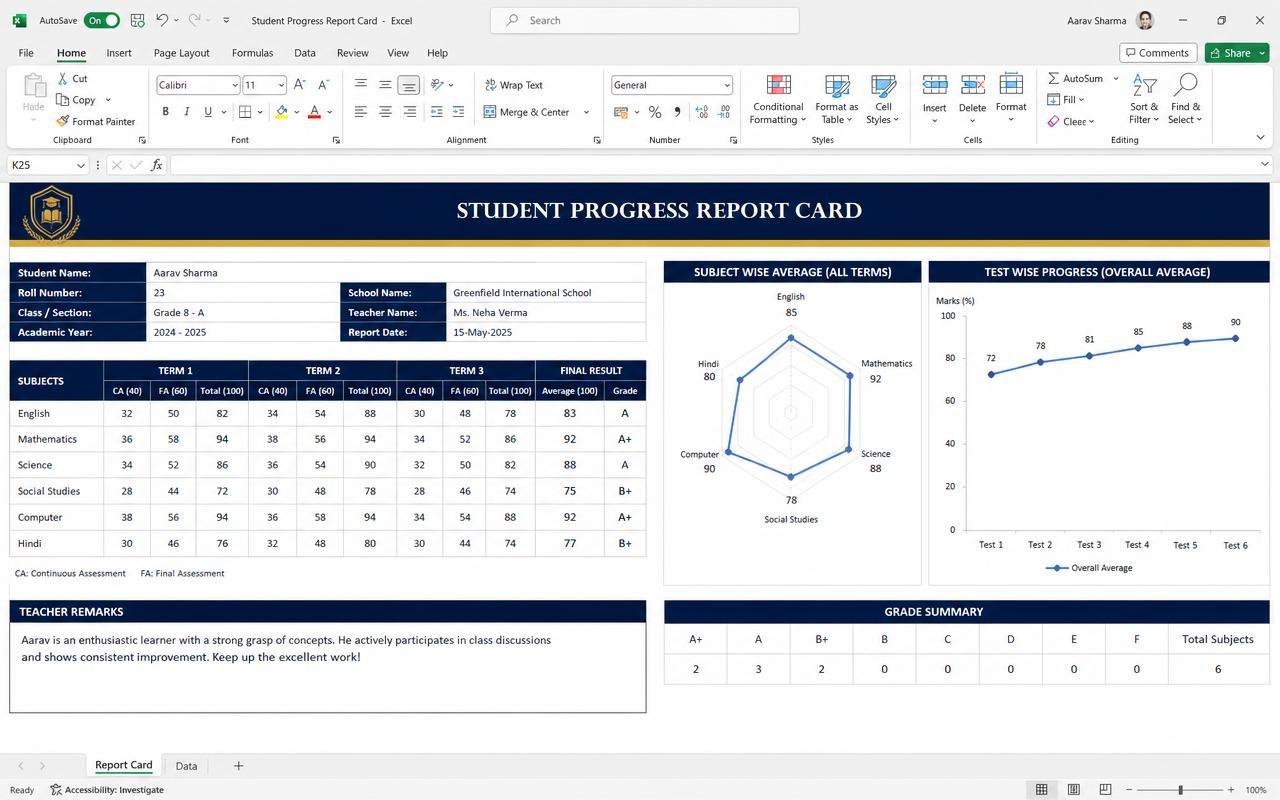The width and height of the screenshot is (1280, 800).
Task: Toggle Merge & Center
Action: (526, 112)
